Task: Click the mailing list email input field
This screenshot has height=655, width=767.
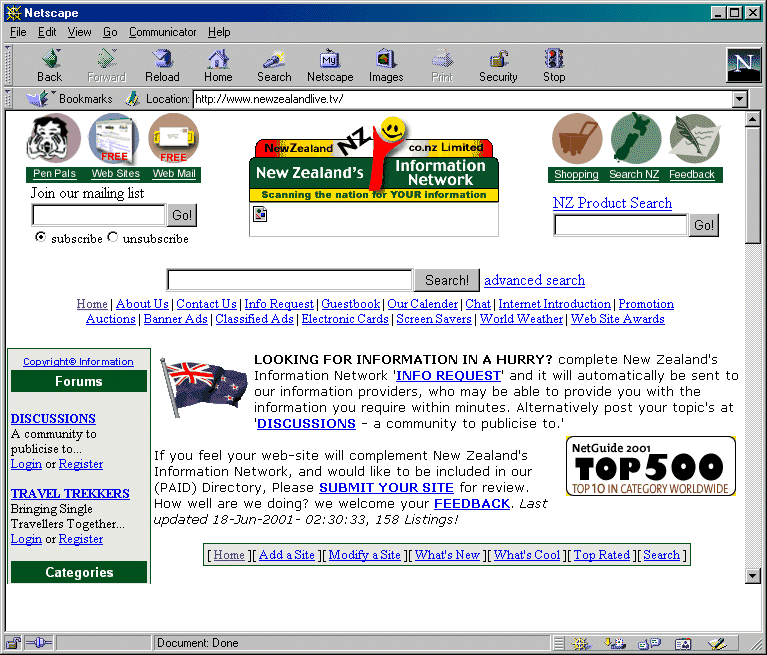Action: click(x=98, y=215)
